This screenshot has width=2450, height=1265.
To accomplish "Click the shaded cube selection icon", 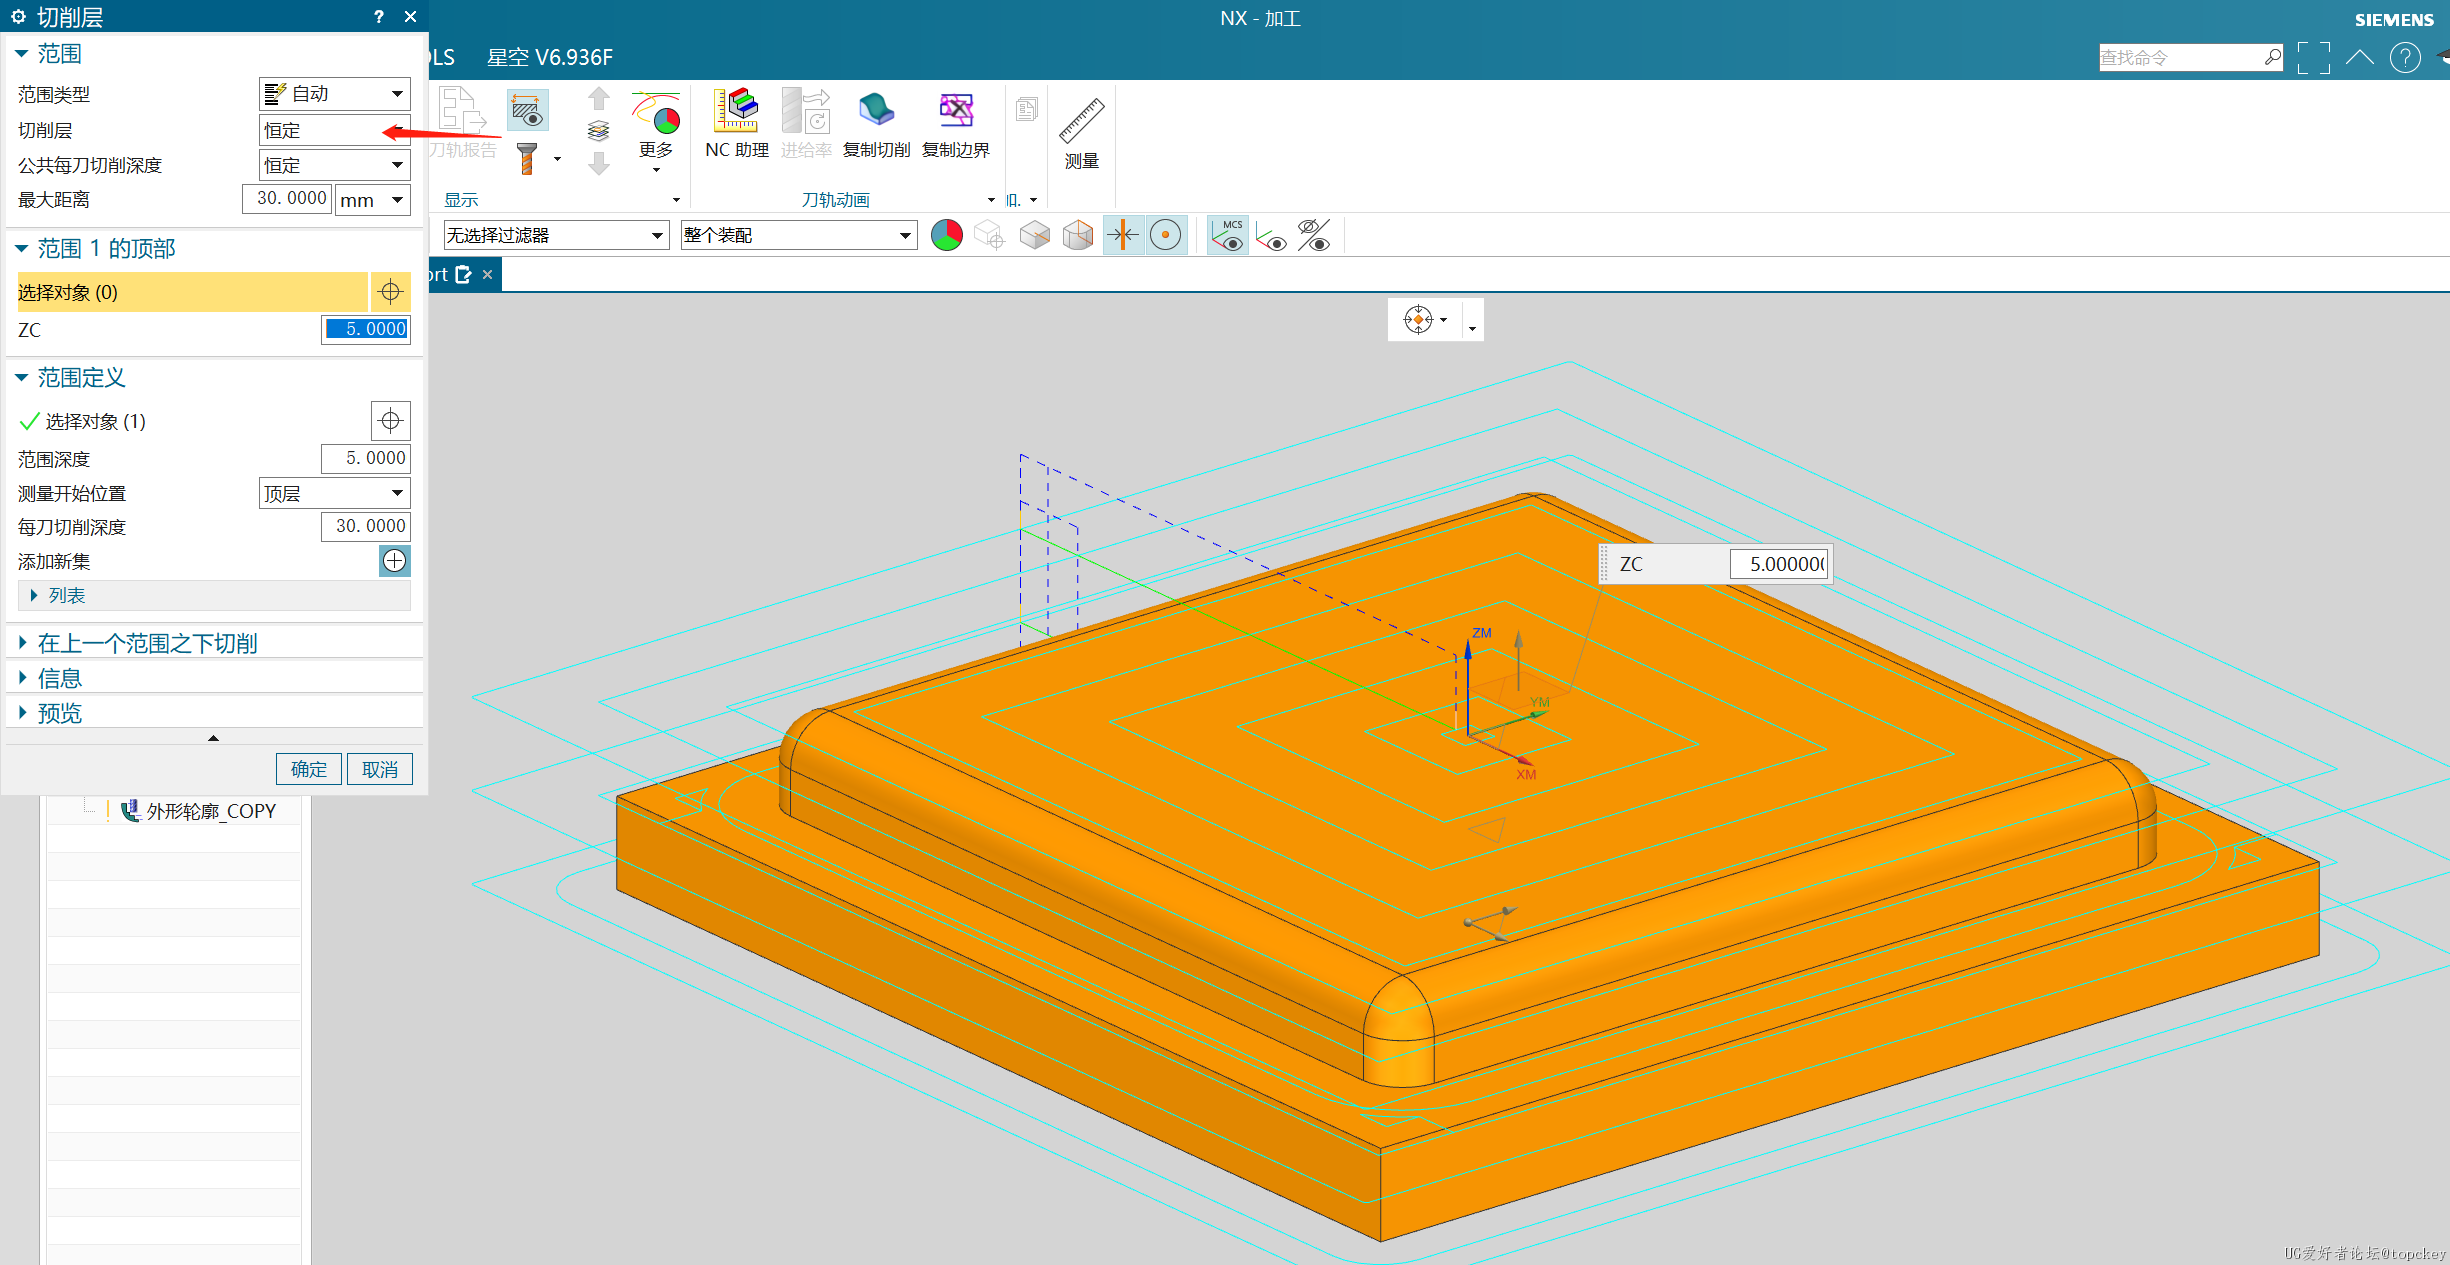I will [x=1034, y=235].
